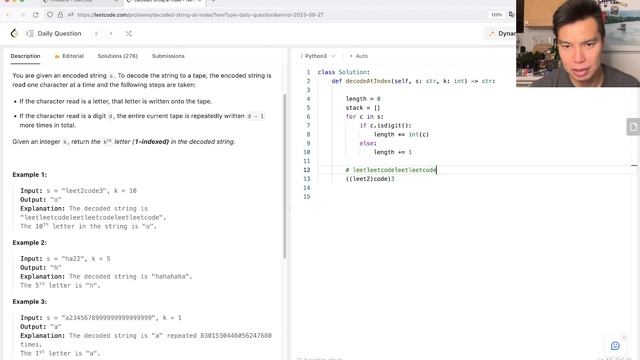
Task: Open the Python3 language dropdown
Action: pyautogui.click(x=318, y=56)
